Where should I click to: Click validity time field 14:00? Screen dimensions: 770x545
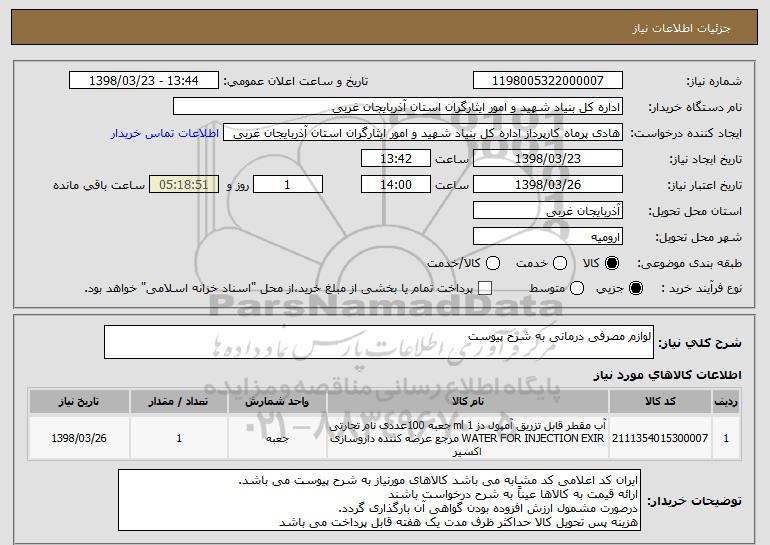click(396, 185)
